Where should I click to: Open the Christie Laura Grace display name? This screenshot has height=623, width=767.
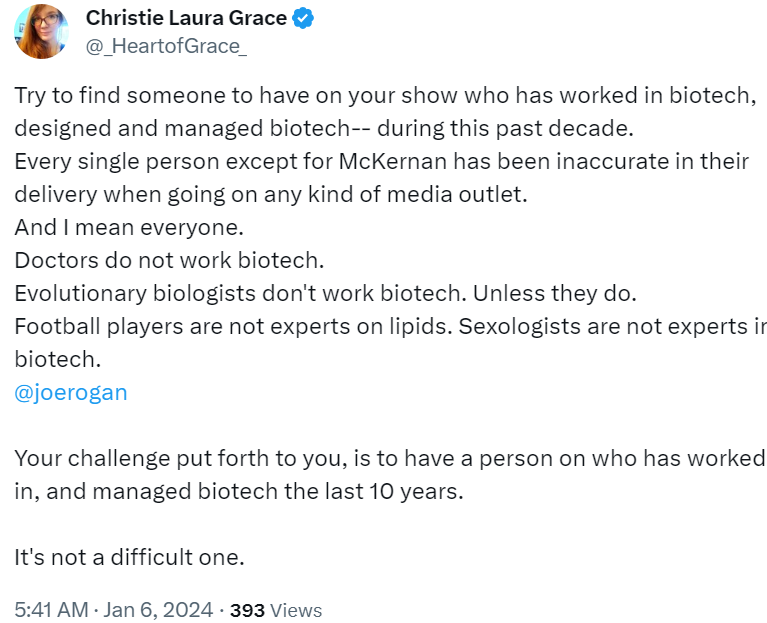click(x=185, y=18)
